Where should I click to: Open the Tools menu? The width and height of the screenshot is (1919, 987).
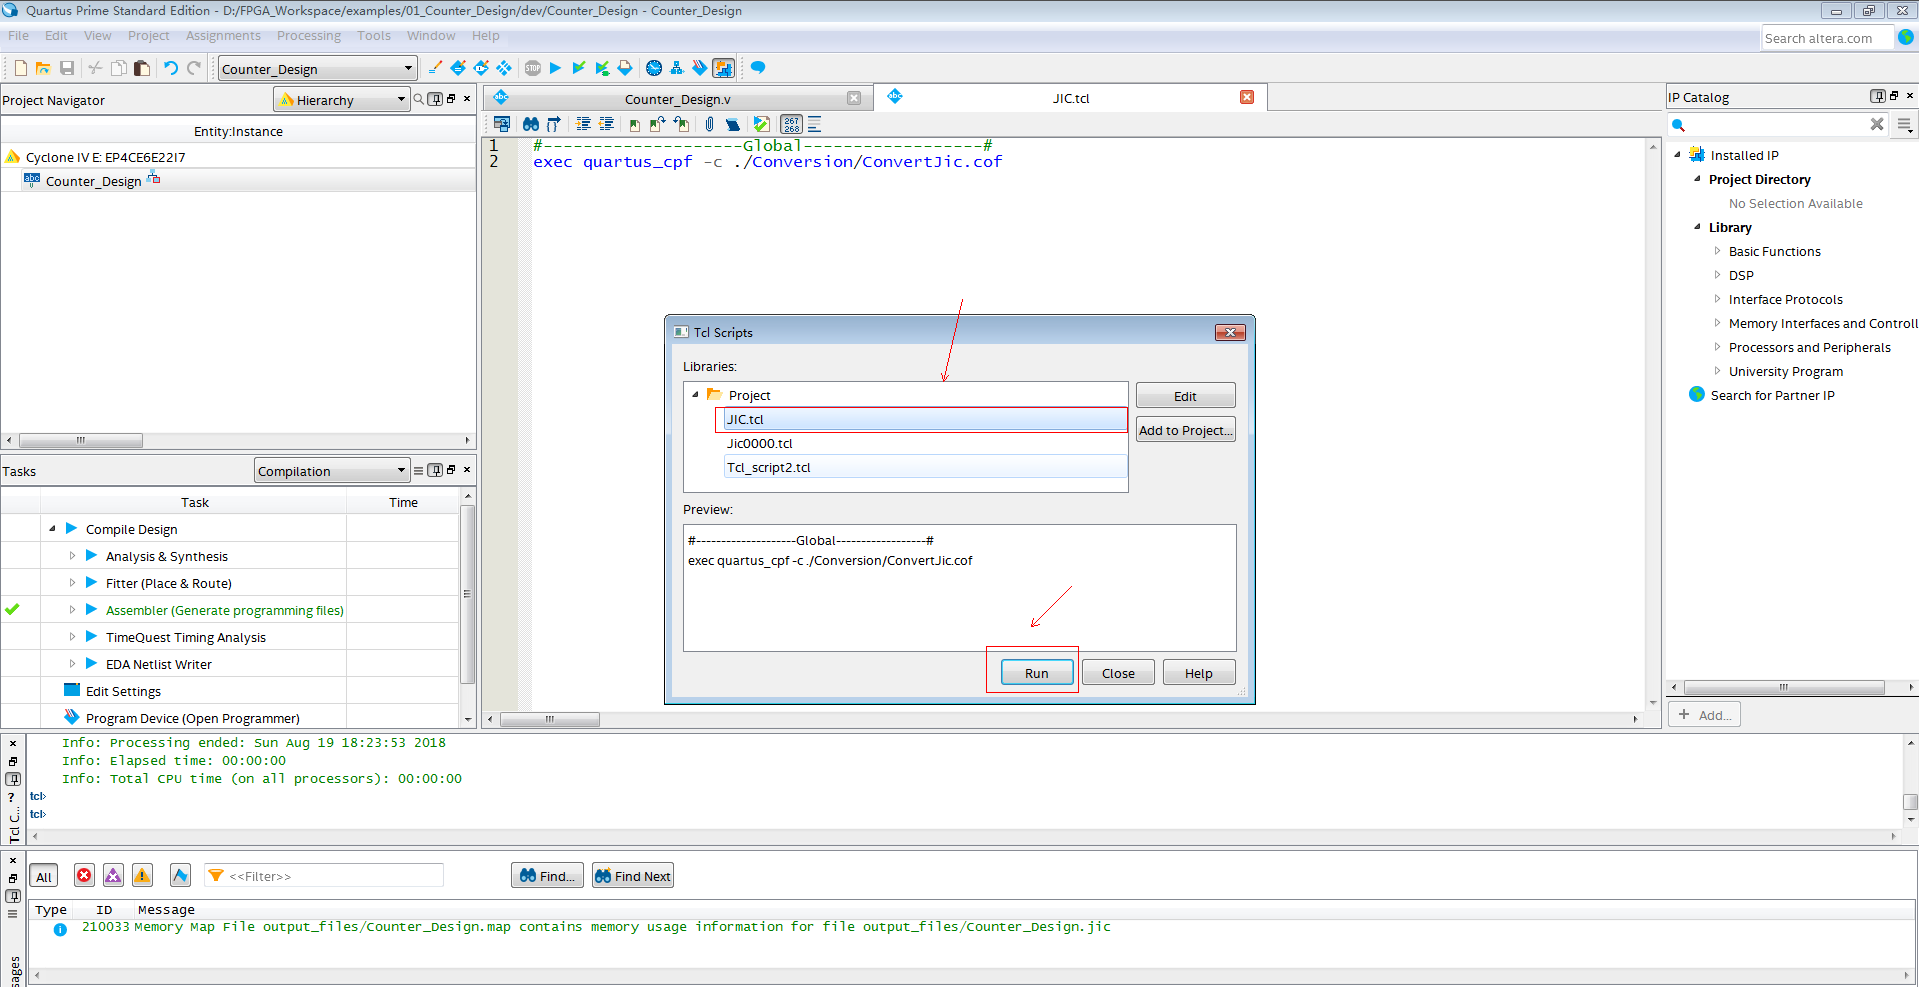pos(374,35)
